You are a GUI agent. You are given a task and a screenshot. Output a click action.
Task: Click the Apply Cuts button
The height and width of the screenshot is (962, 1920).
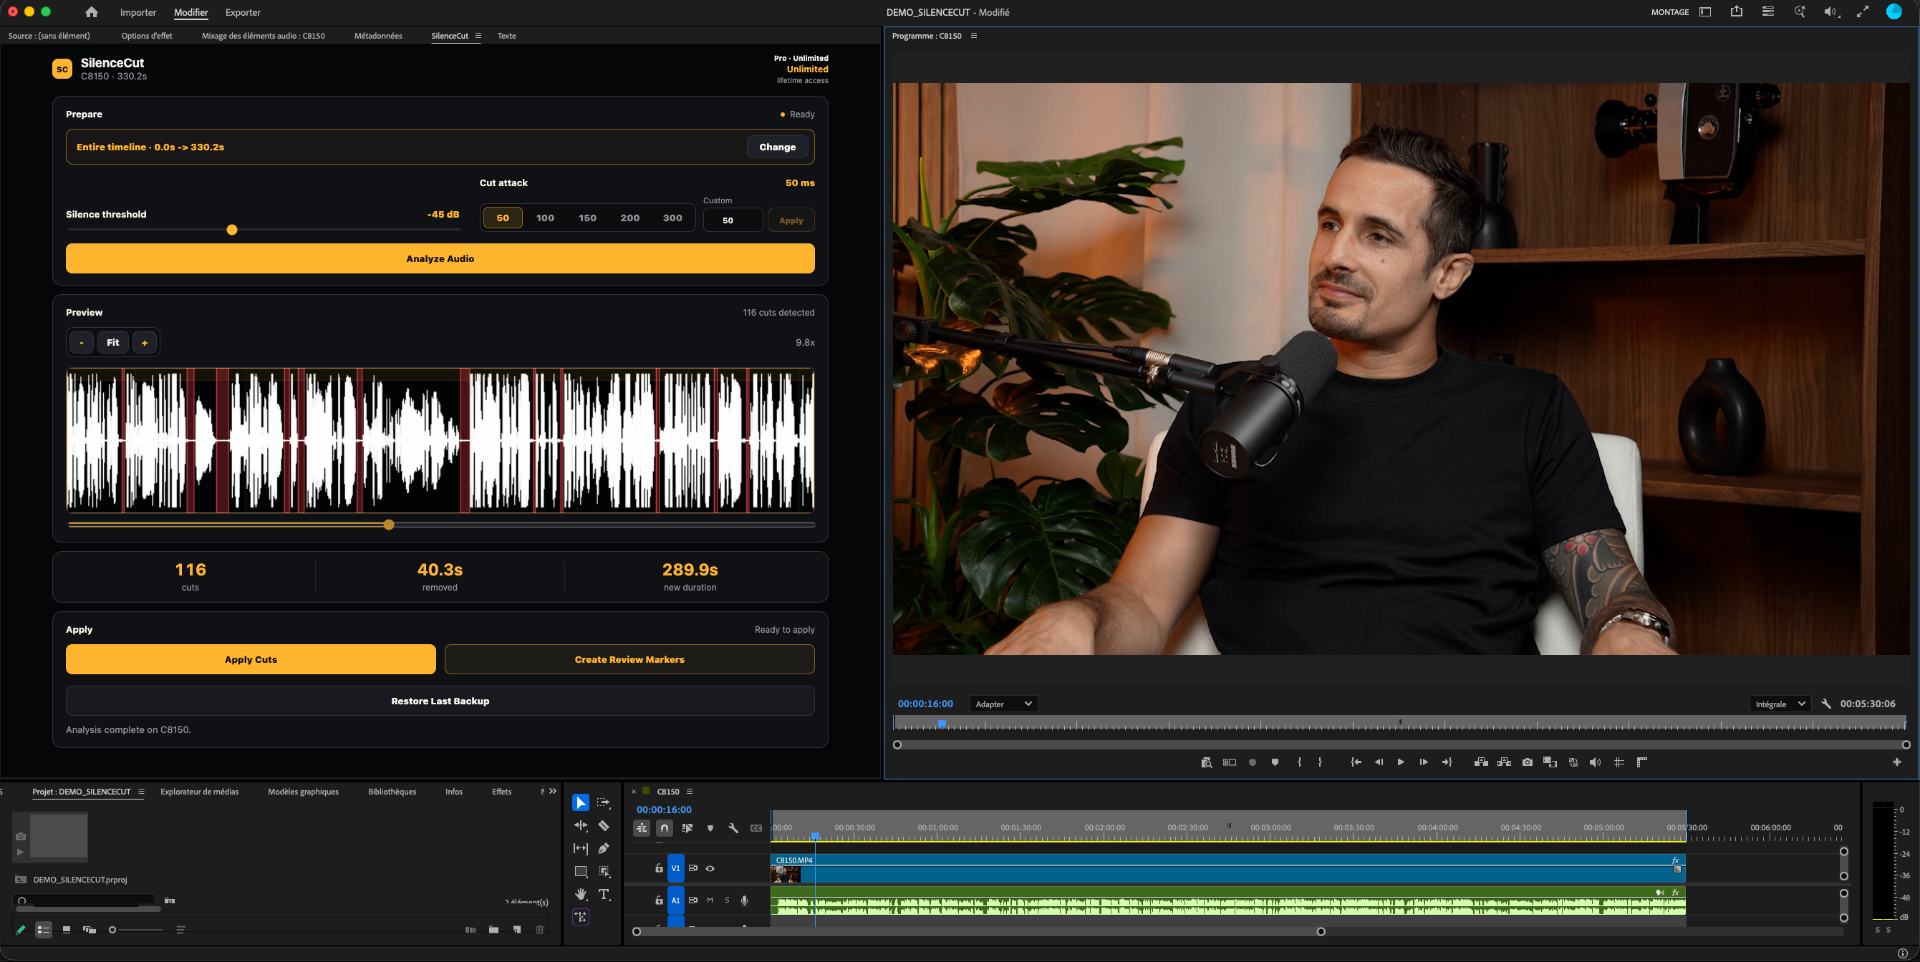251,660
